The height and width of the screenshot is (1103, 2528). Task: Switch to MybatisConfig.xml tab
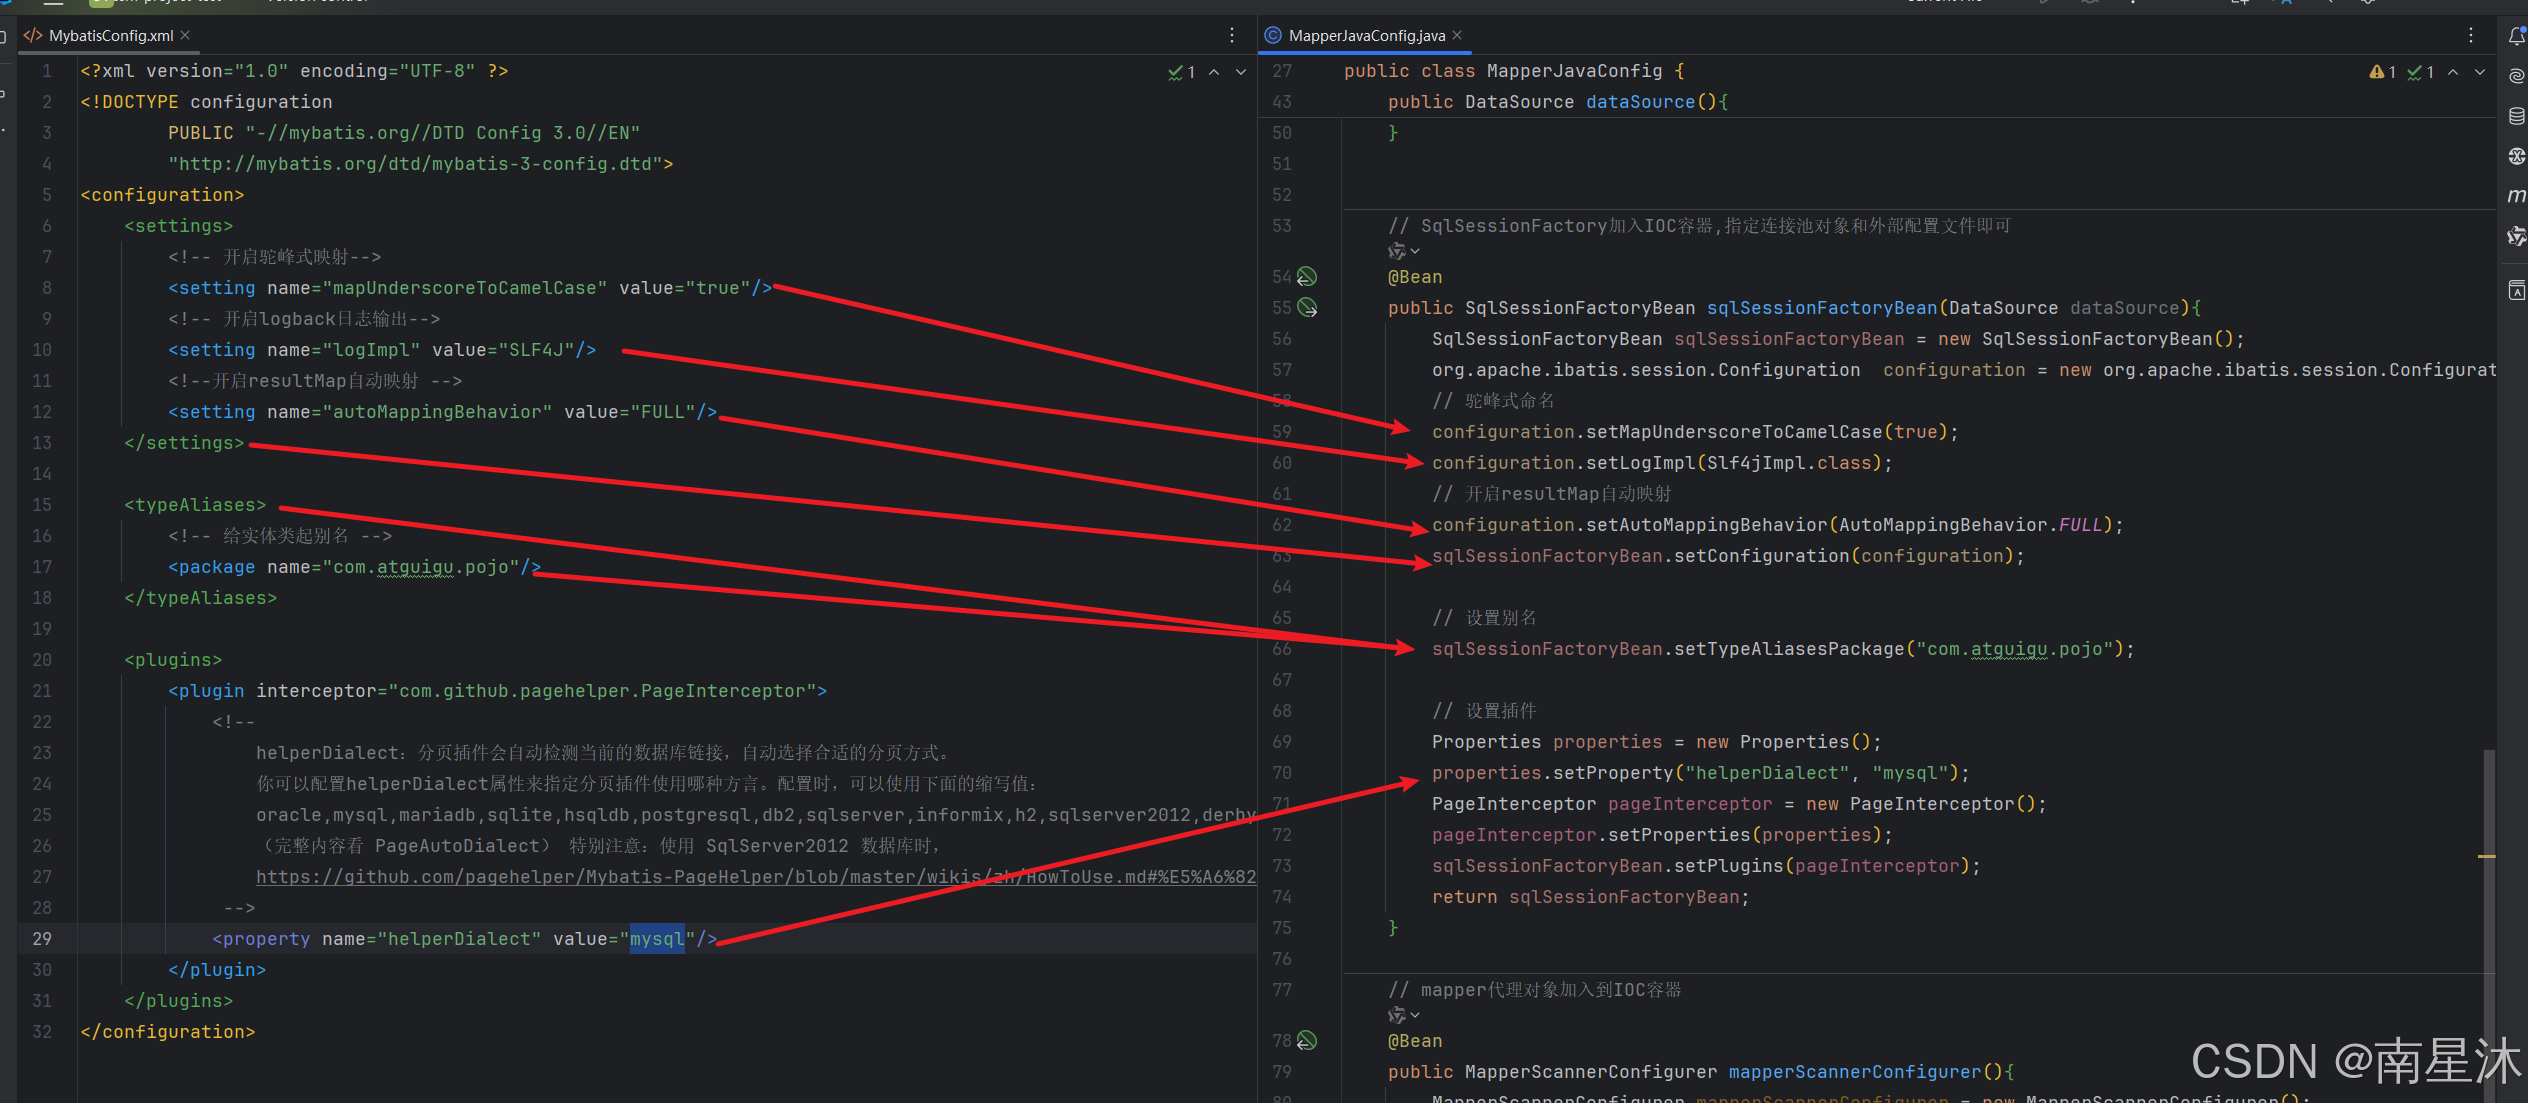point(110,35)
